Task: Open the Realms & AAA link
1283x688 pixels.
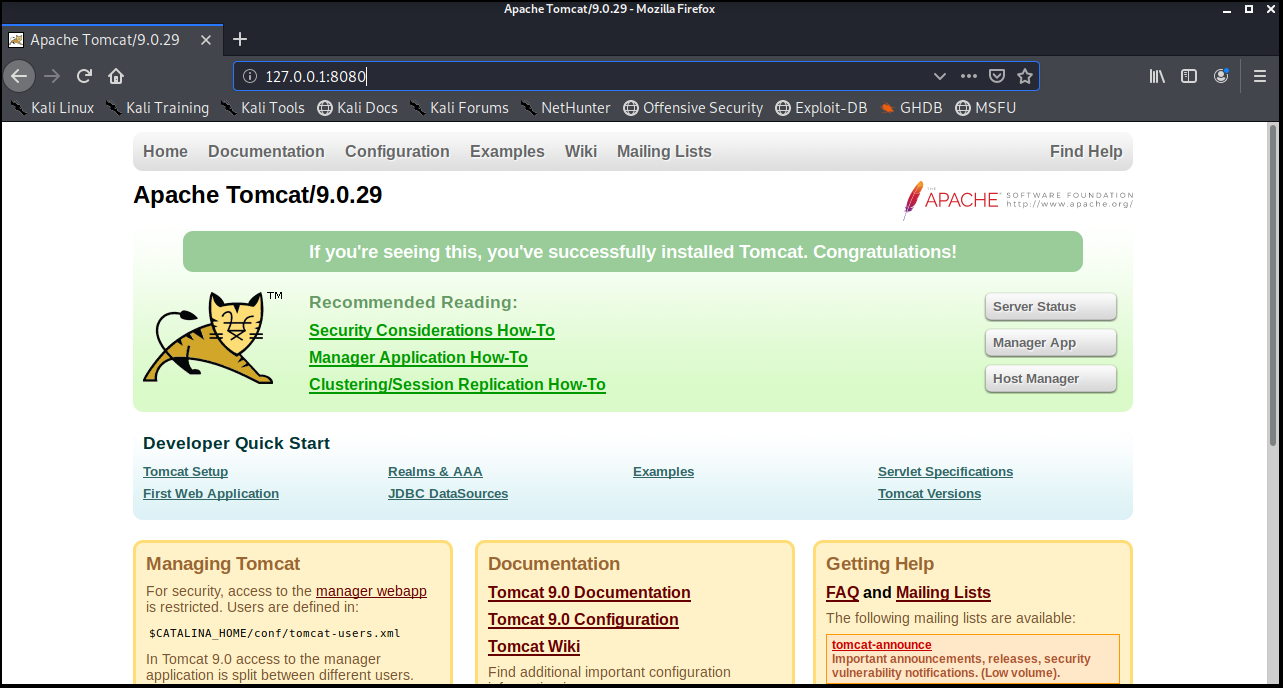Action: (435, 472)
